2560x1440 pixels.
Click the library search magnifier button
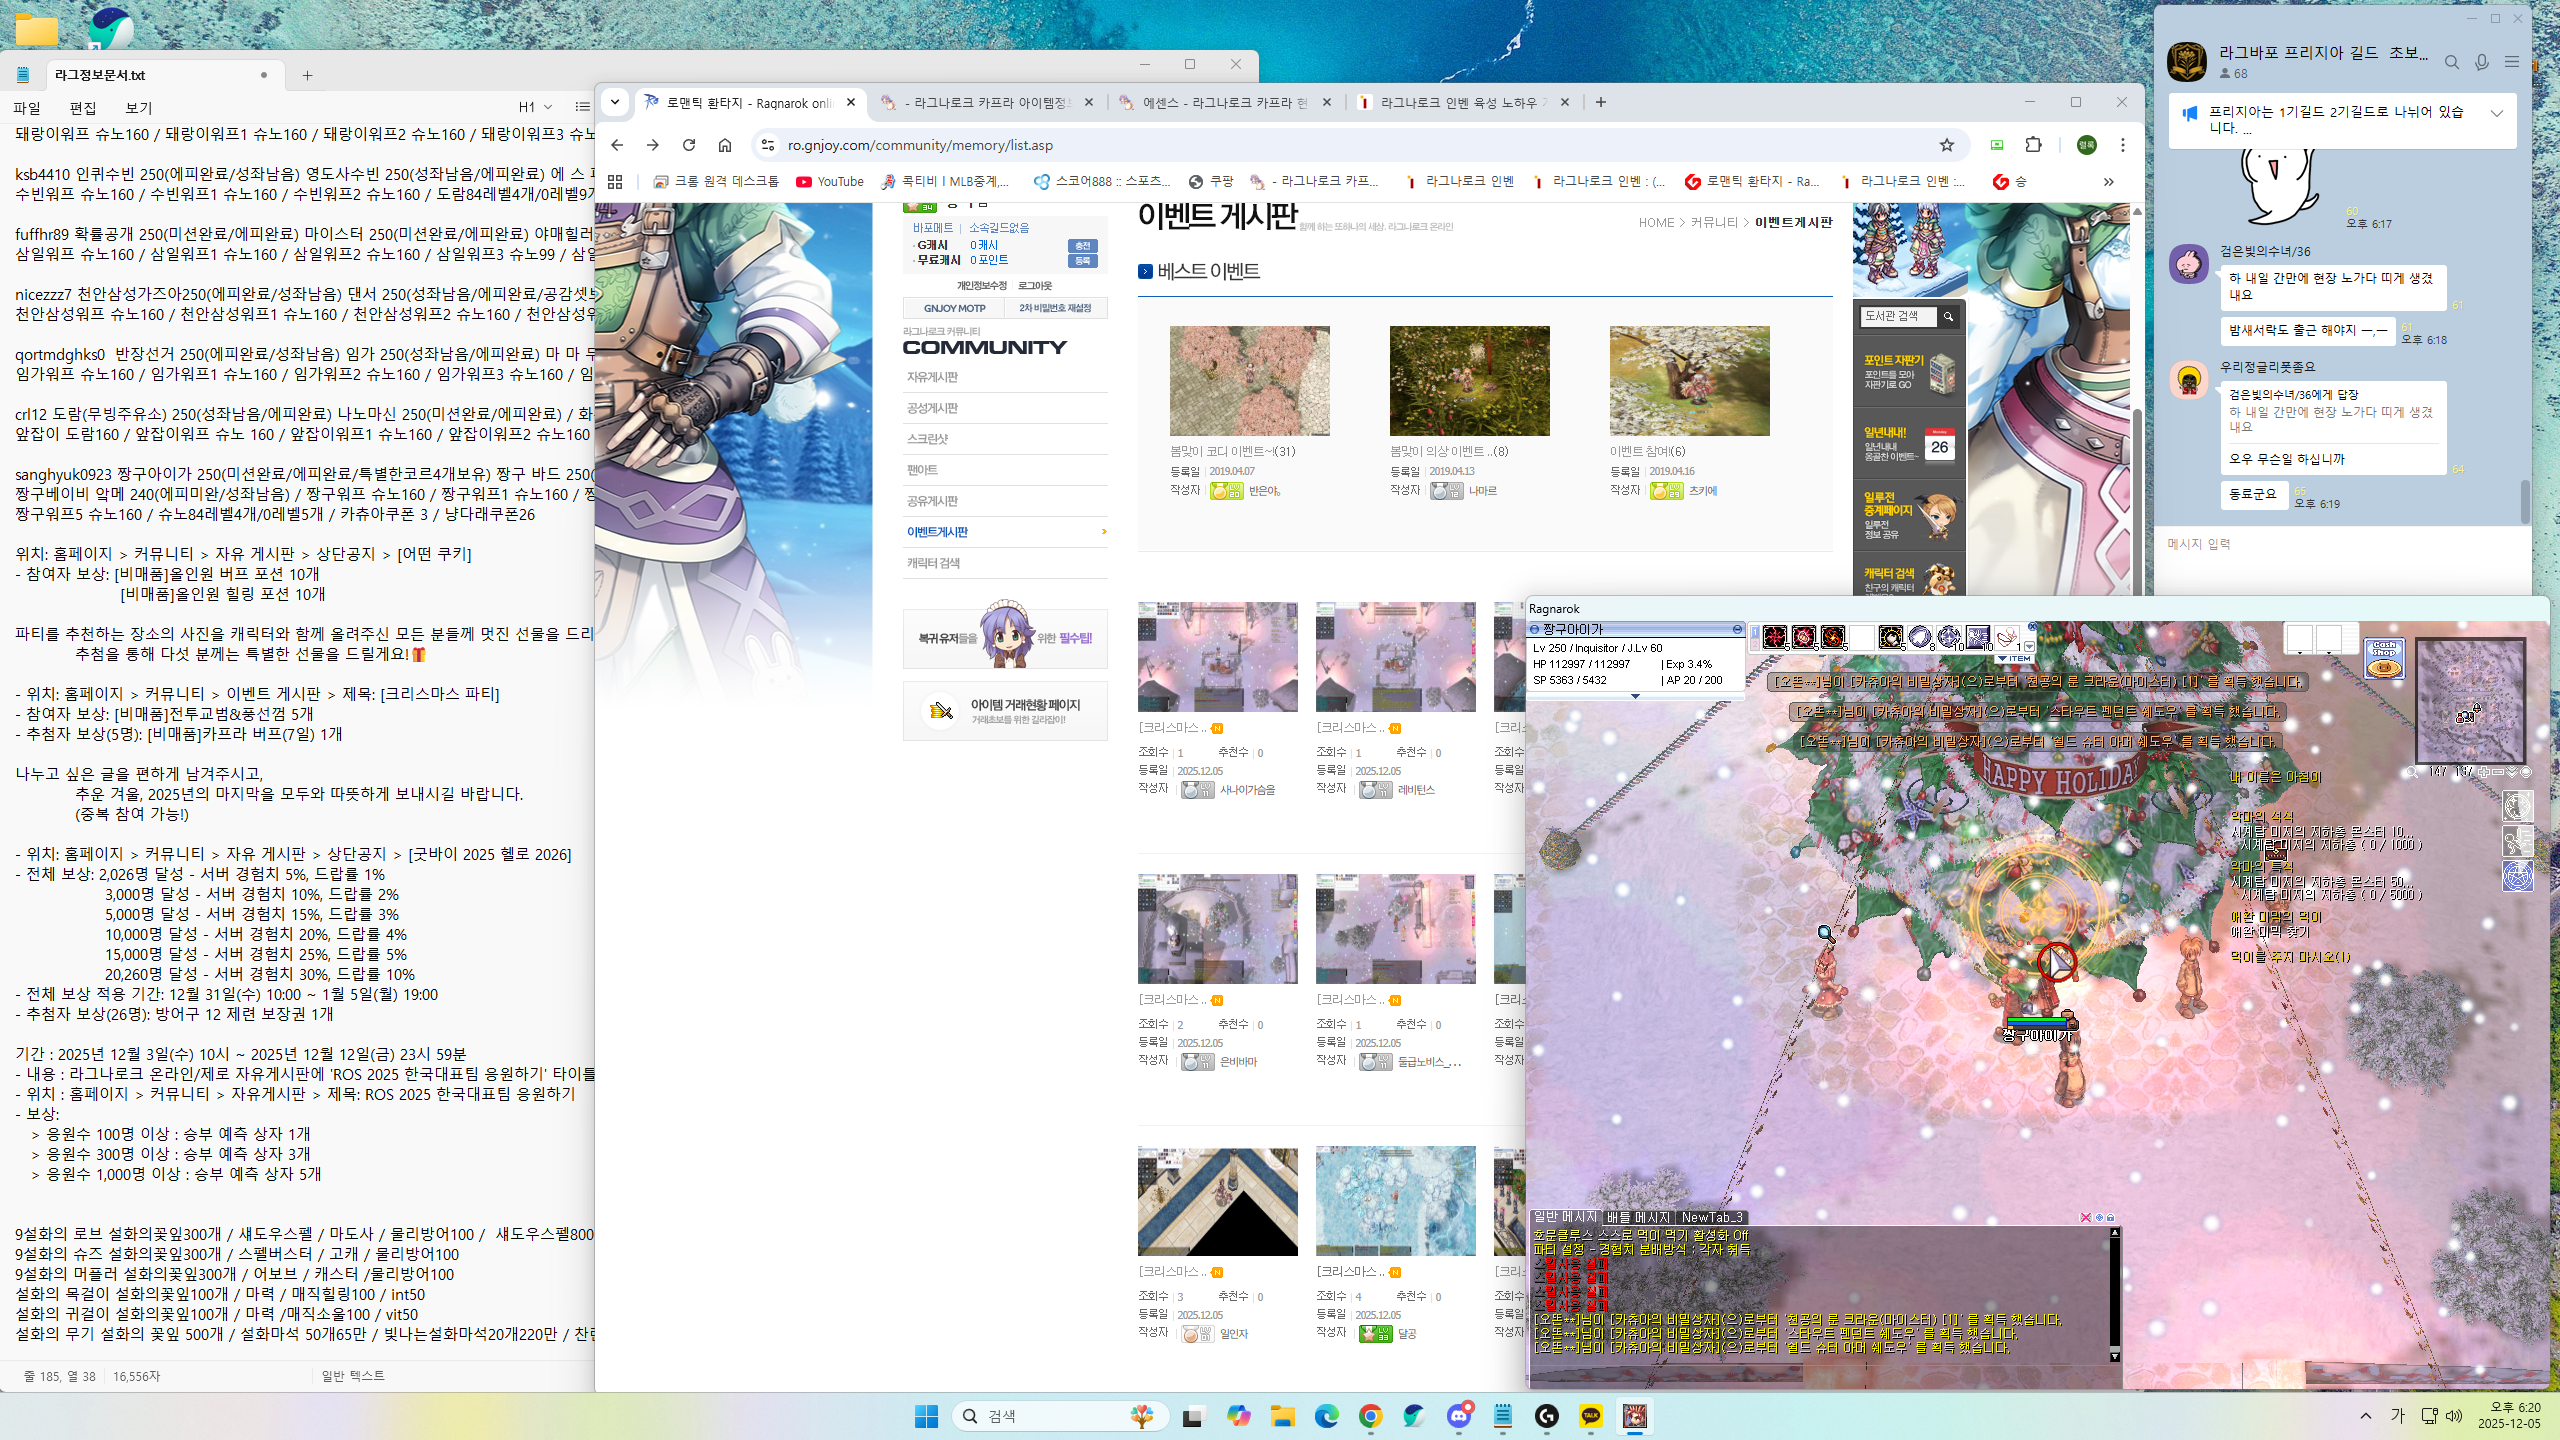point(1948,316)
